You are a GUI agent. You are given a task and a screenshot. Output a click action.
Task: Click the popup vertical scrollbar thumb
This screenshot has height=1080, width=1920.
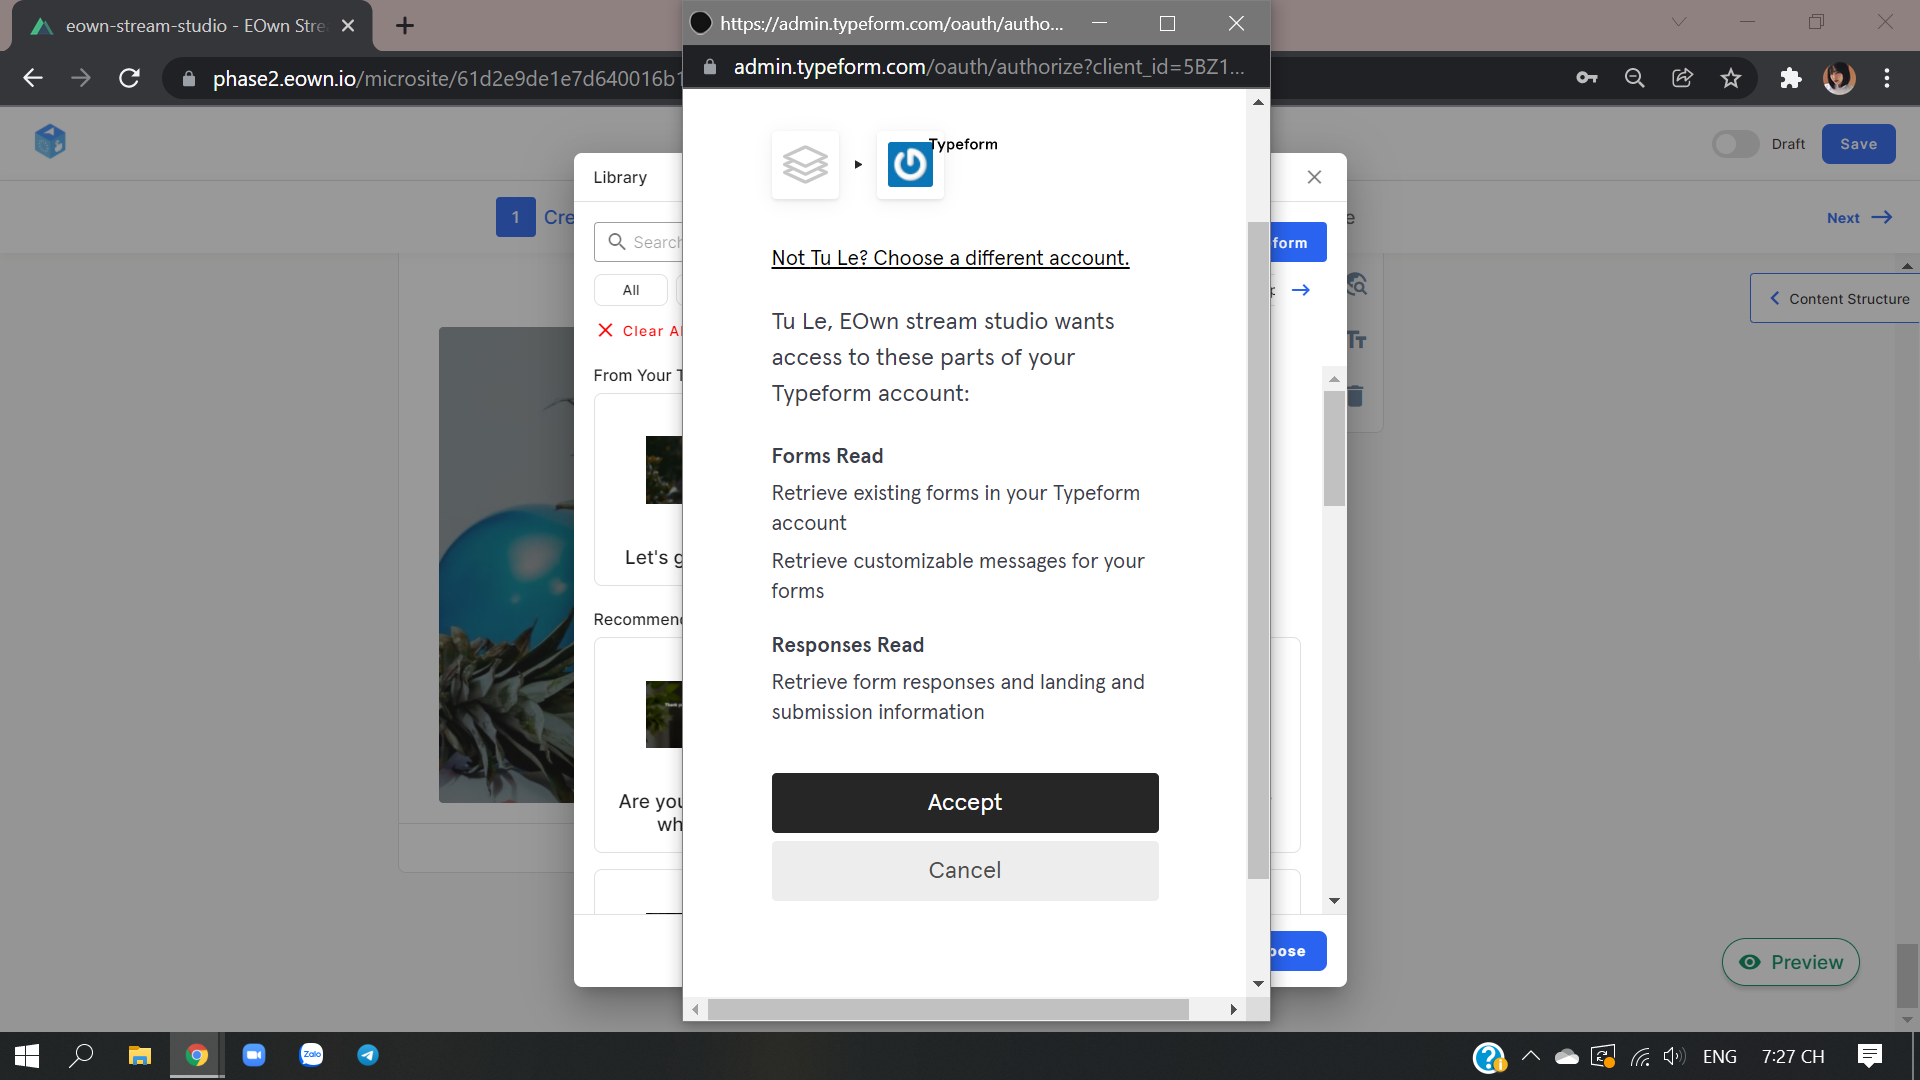click(x=1258, y=550)
